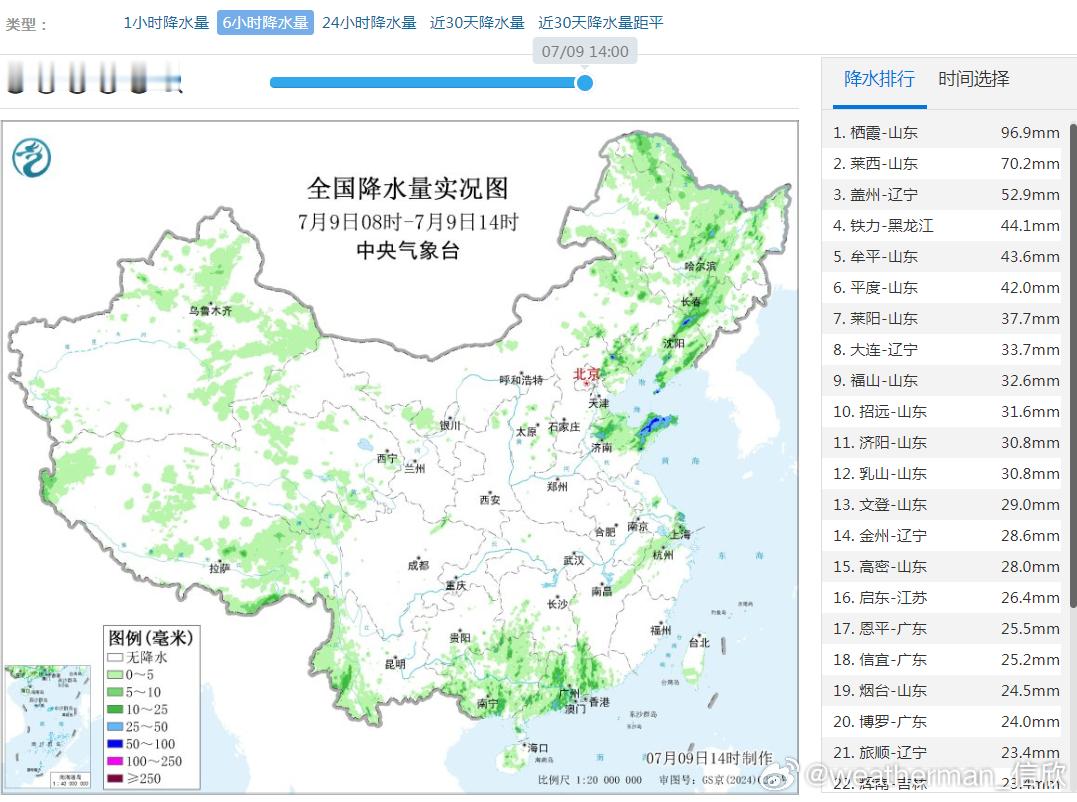Click the 武汉 city label on map
This screenshot has height=802, width=1077.
(574, 560)
